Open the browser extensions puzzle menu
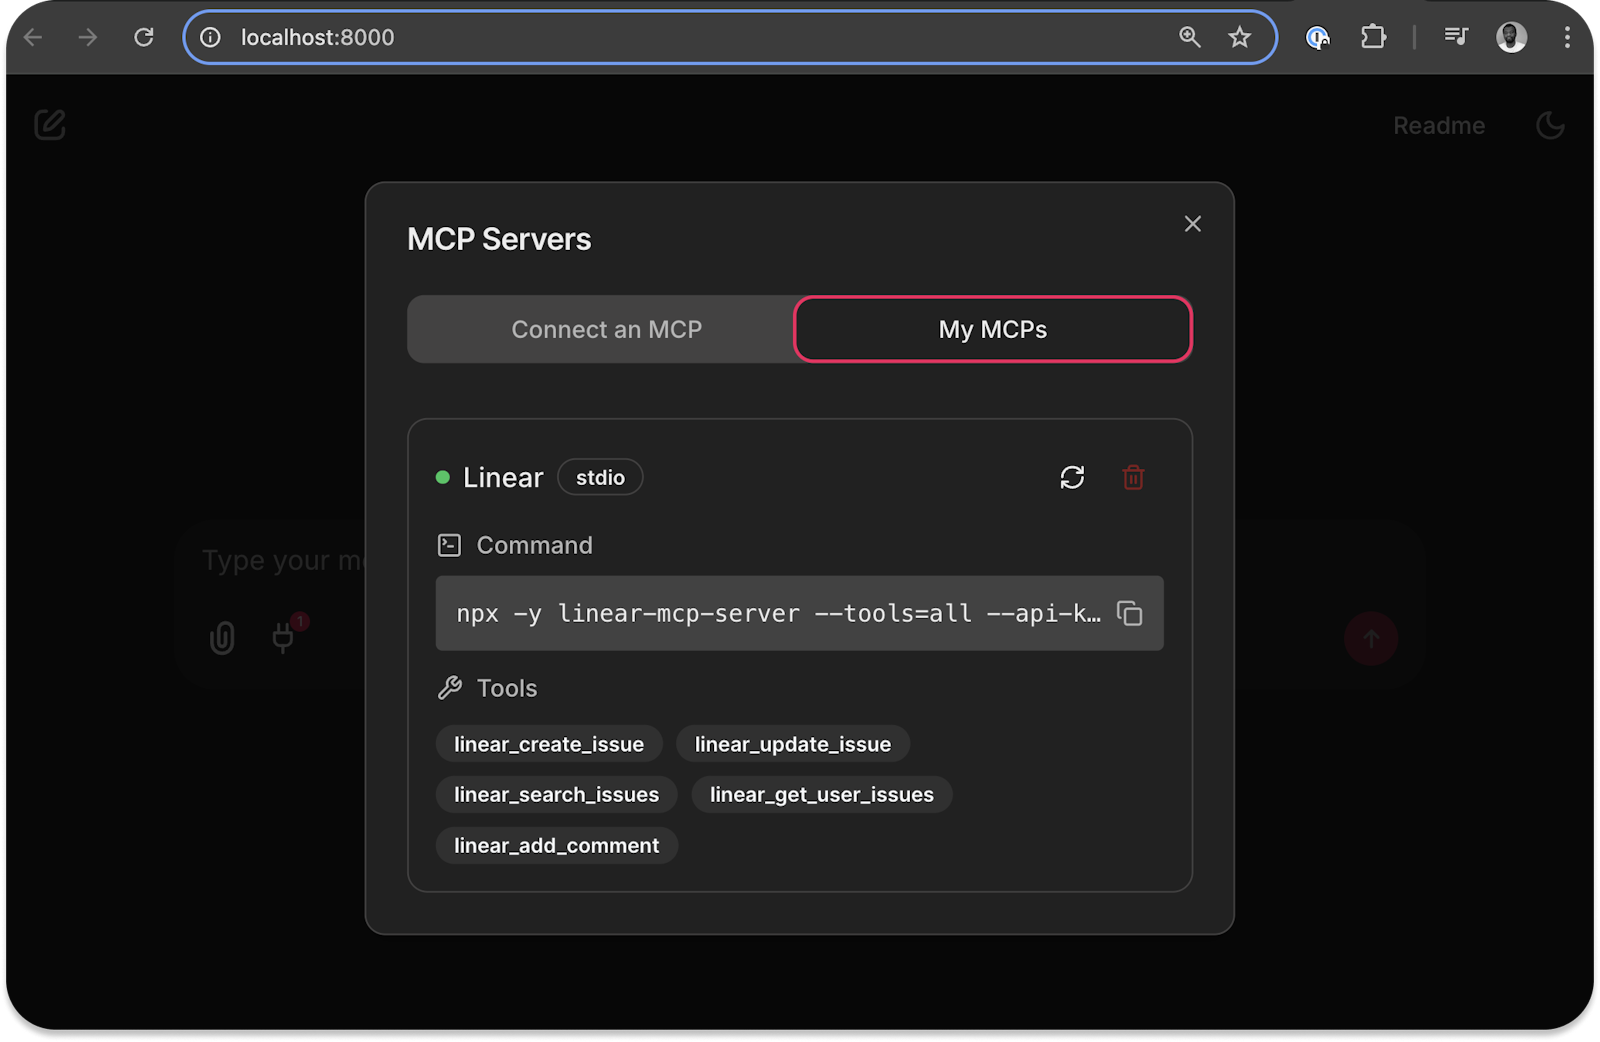The width and height of the screenshot is (1600, 1042). (1373, 37)
